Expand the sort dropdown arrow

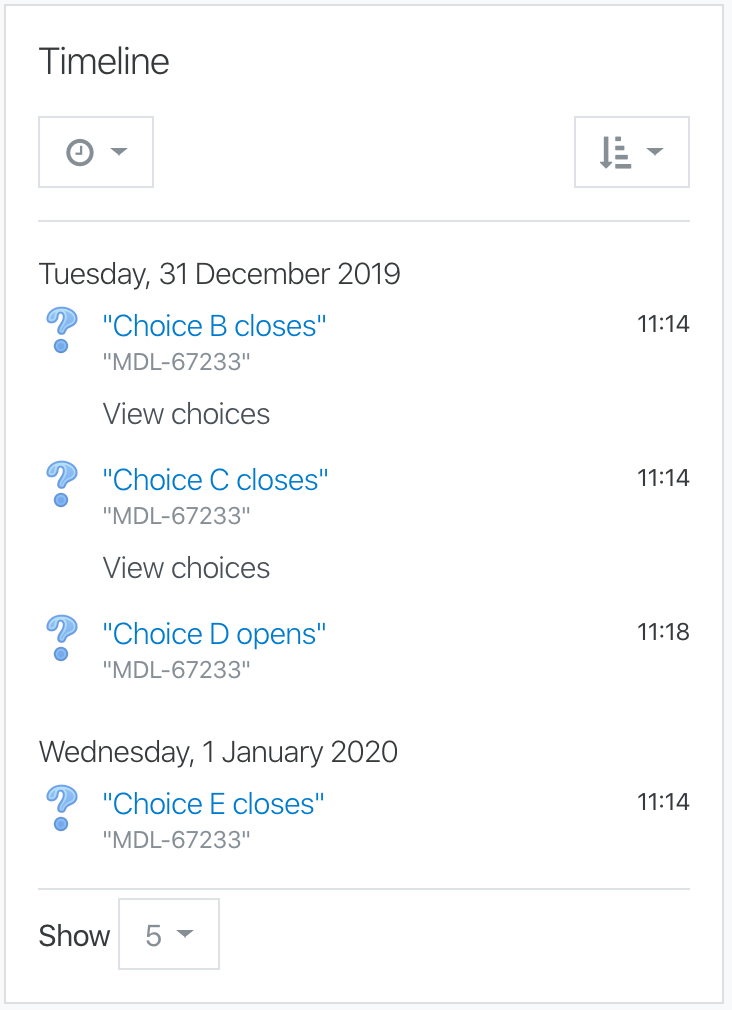tap(655, 152)
